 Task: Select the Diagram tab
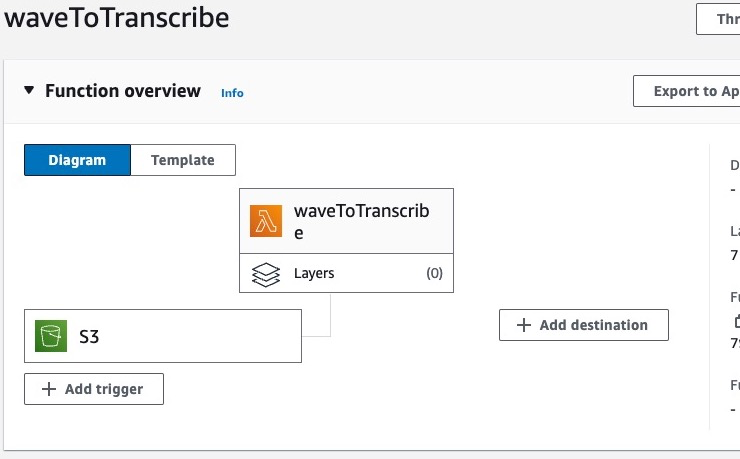(x=77, y=160)
